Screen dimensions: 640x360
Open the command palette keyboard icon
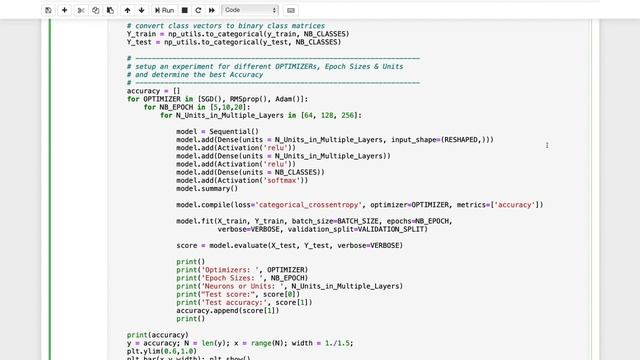(291, 10)
